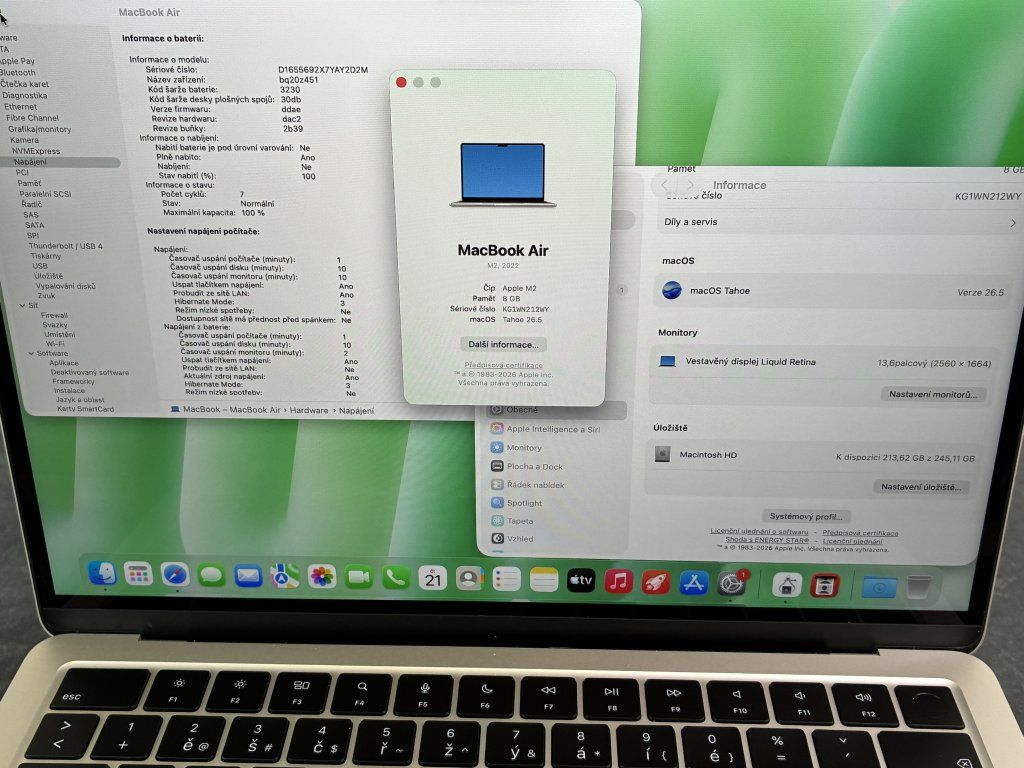Collapse the Síť tree section
1024x768 pixels.
pos(23,305)
